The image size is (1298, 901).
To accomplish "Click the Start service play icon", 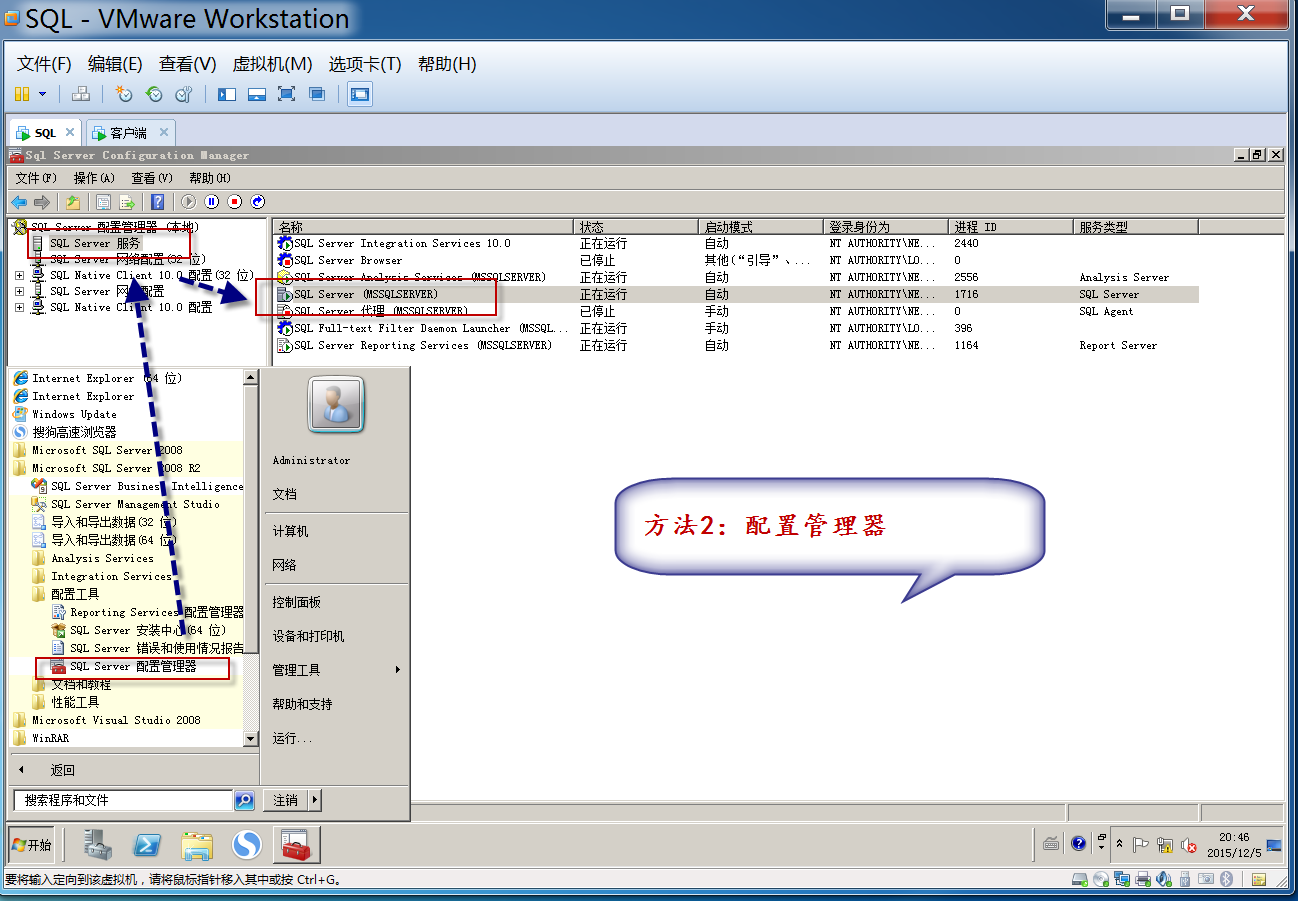I will 189,202.
